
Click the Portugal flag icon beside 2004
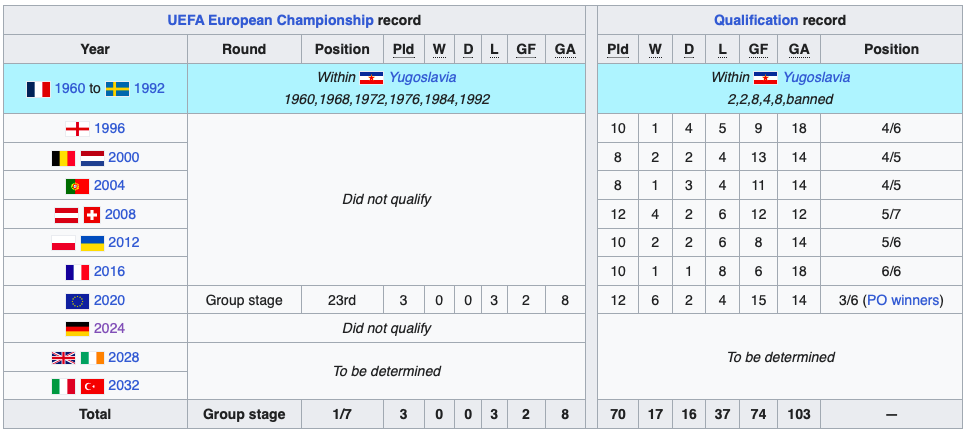pyautogui.click(x=77, y=185)
